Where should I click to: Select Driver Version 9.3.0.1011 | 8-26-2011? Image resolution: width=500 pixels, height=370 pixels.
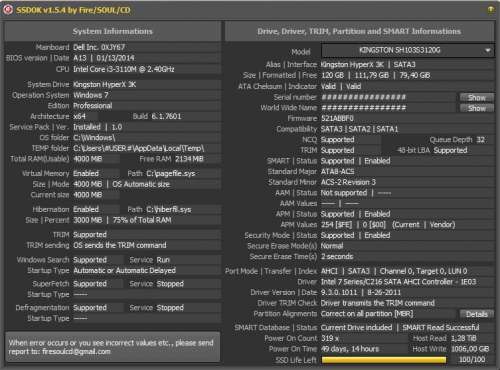[361, 293]
